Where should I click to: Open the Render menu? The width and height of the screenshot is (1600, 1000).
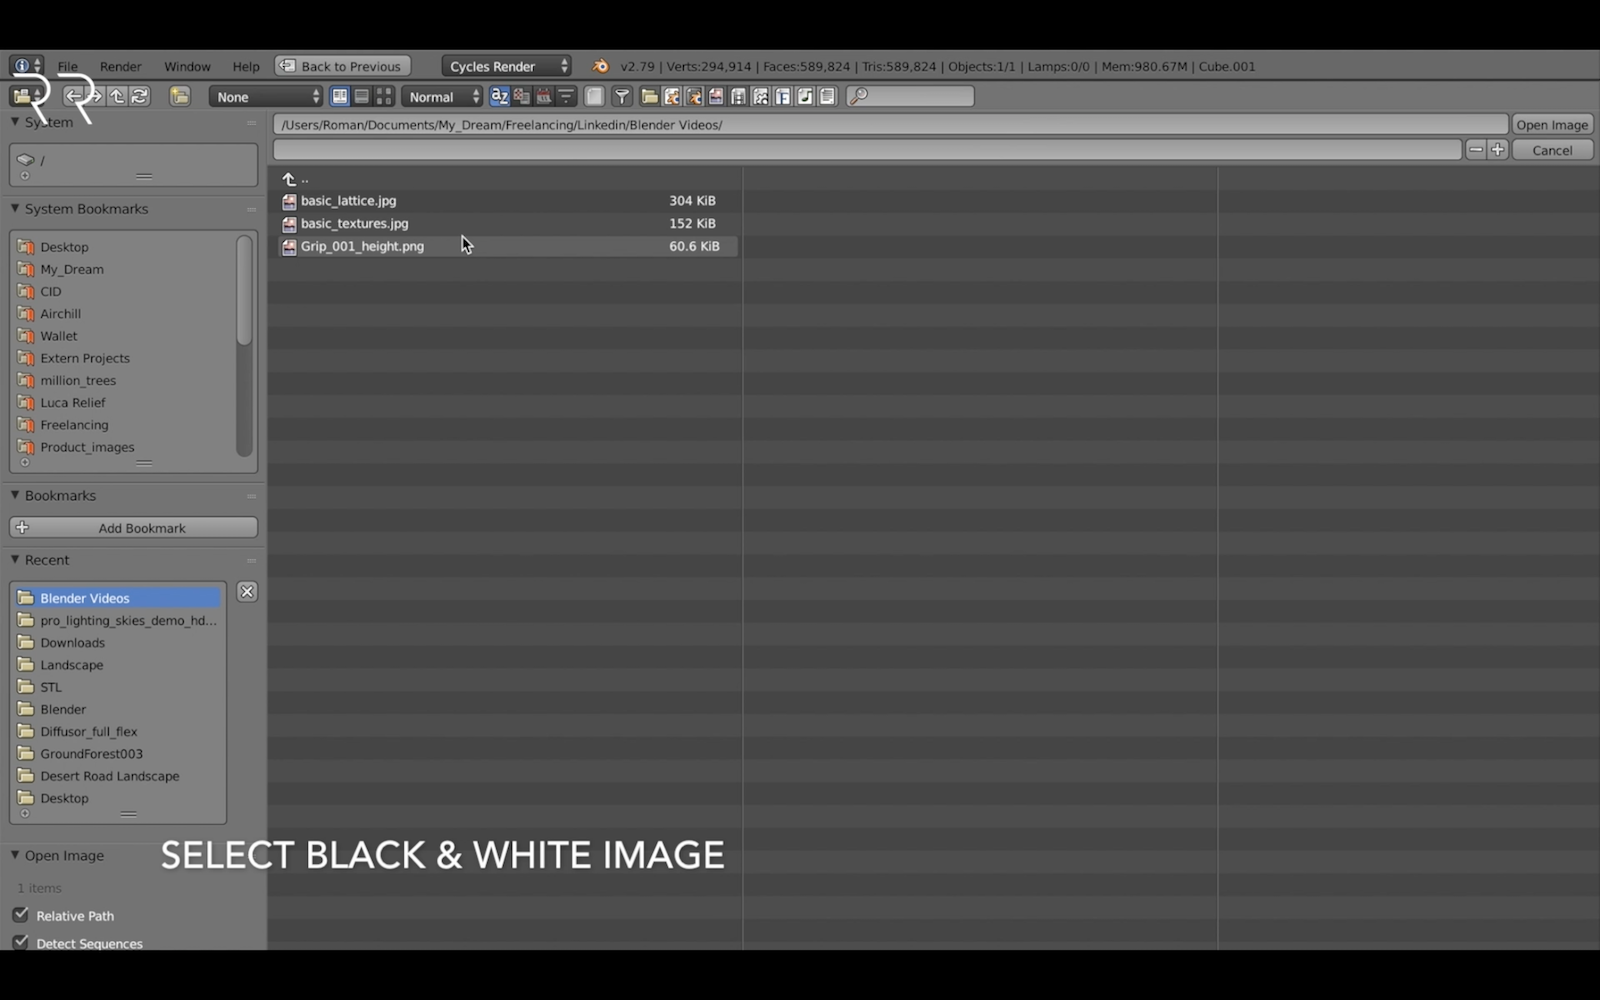120,66
